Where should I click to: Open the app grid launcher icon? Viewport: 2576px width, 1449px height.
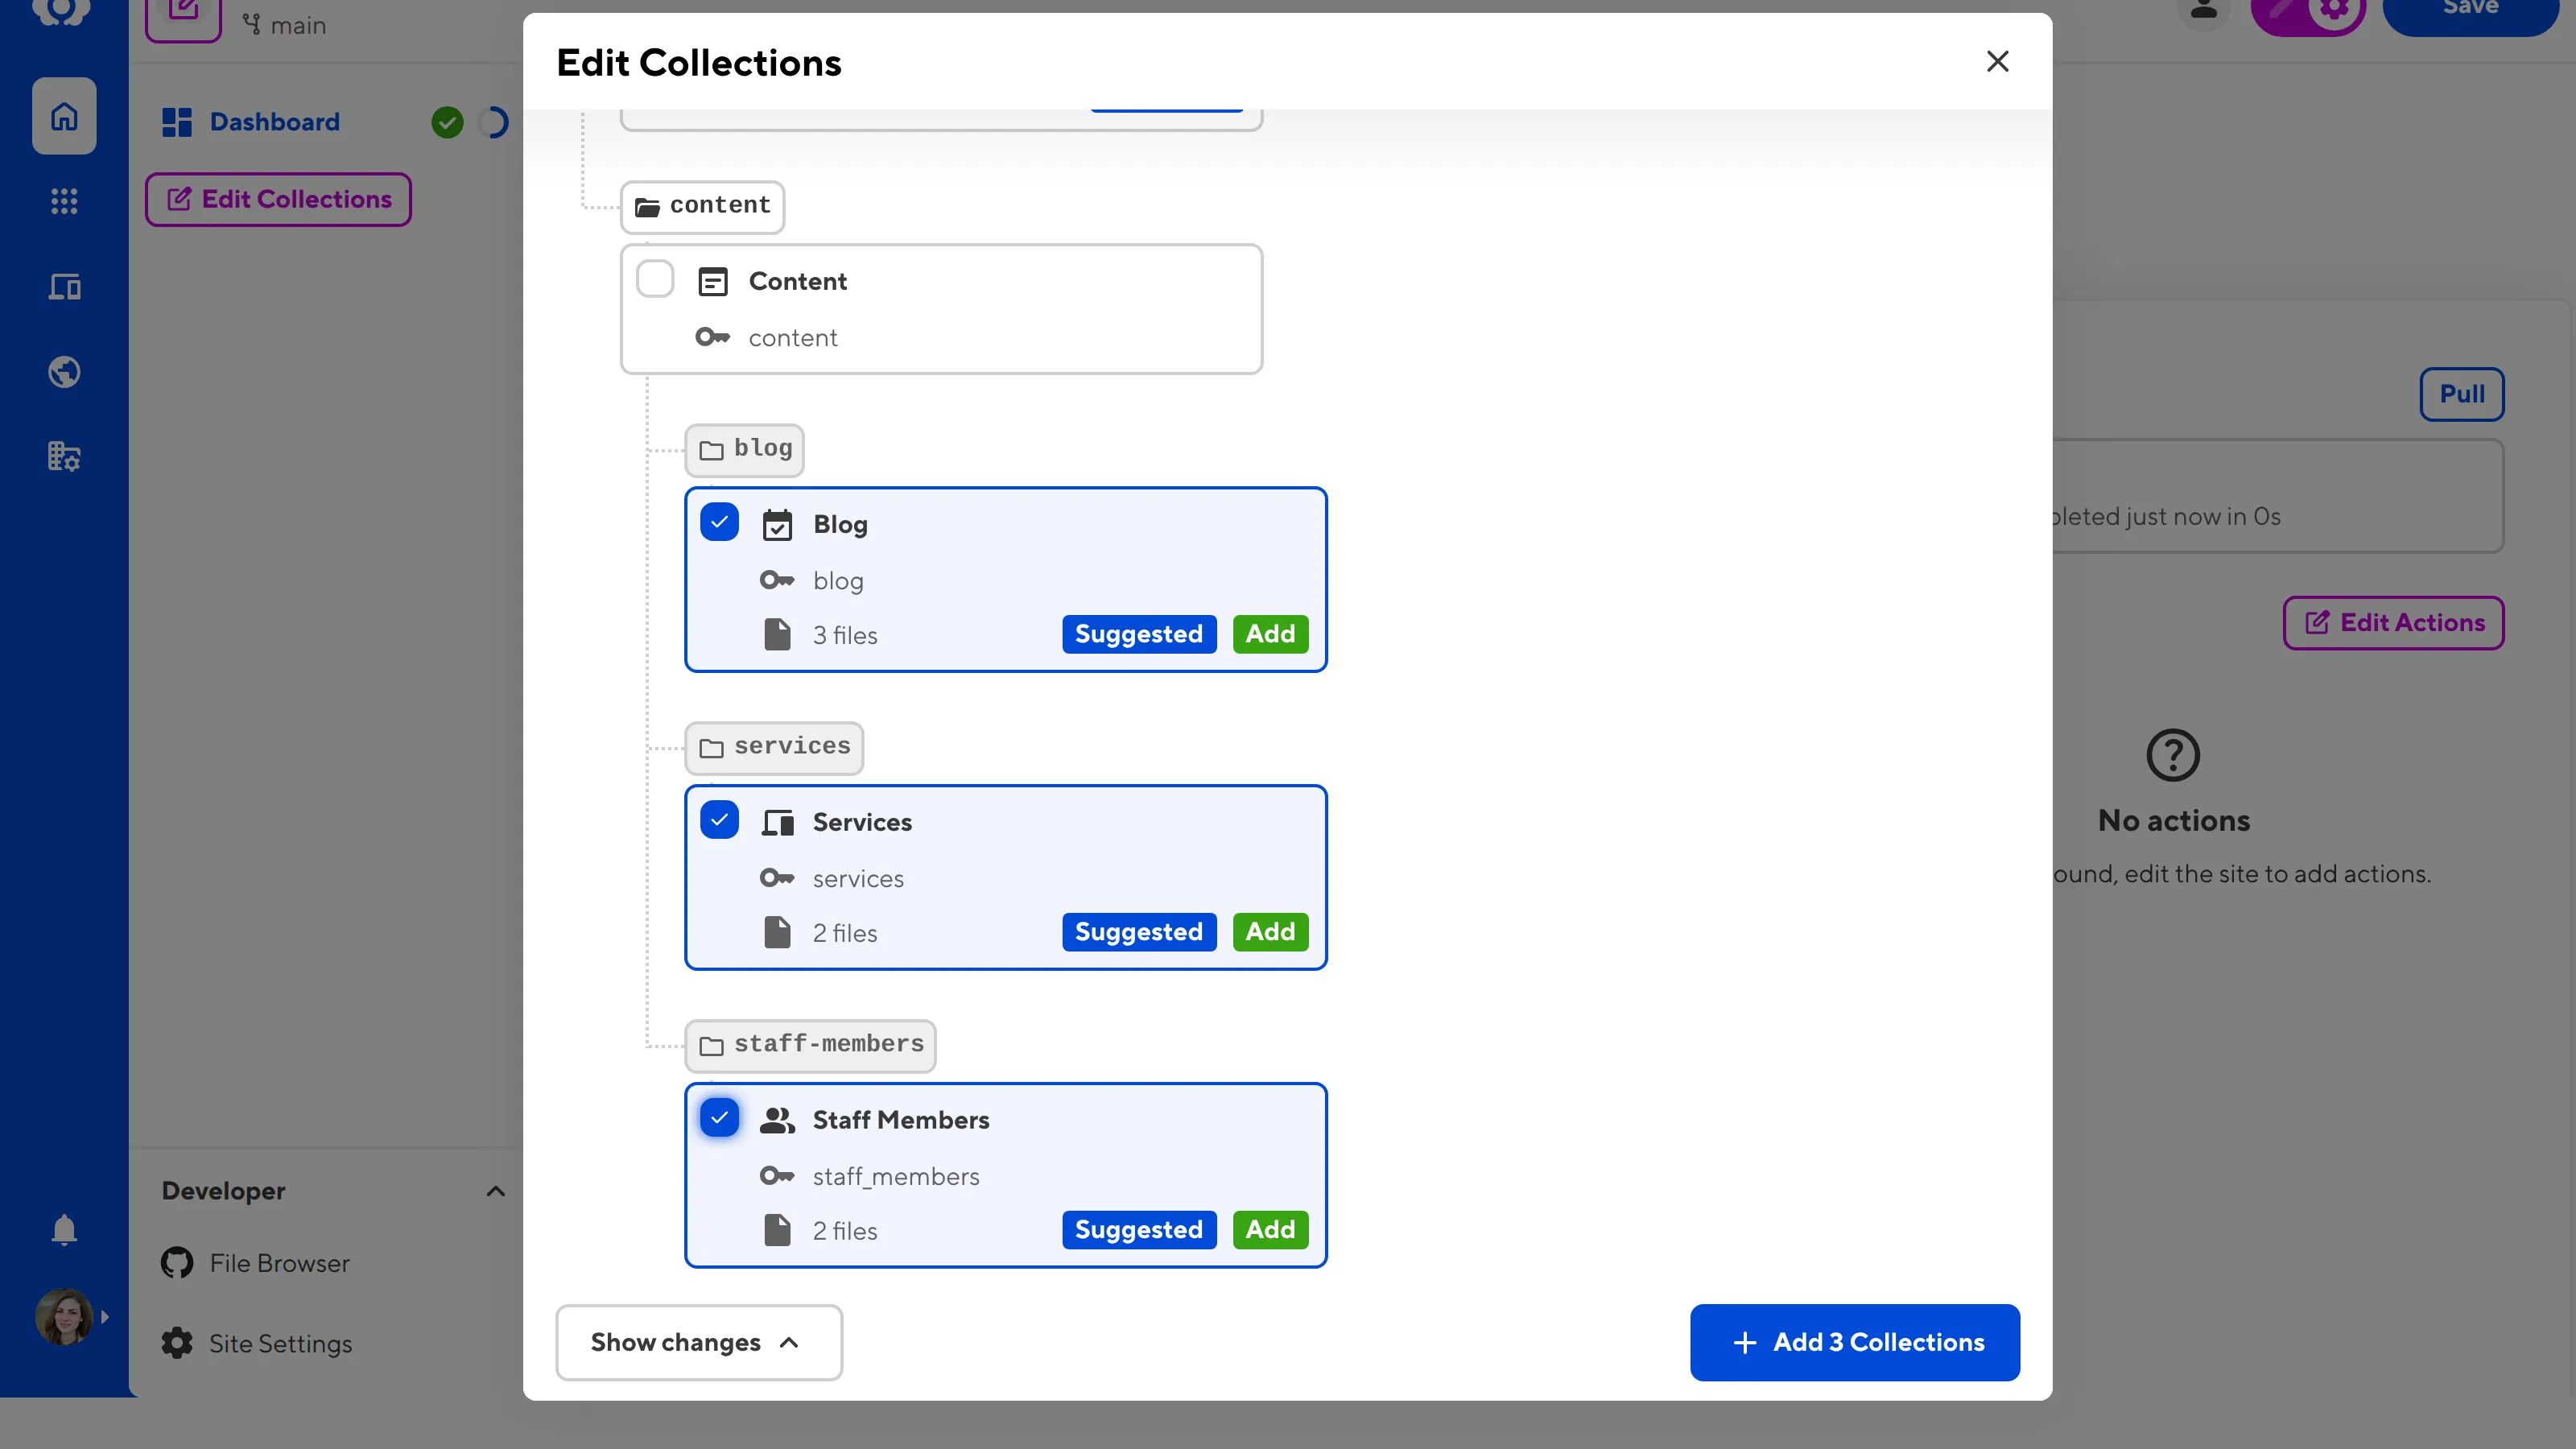[64, 201]
